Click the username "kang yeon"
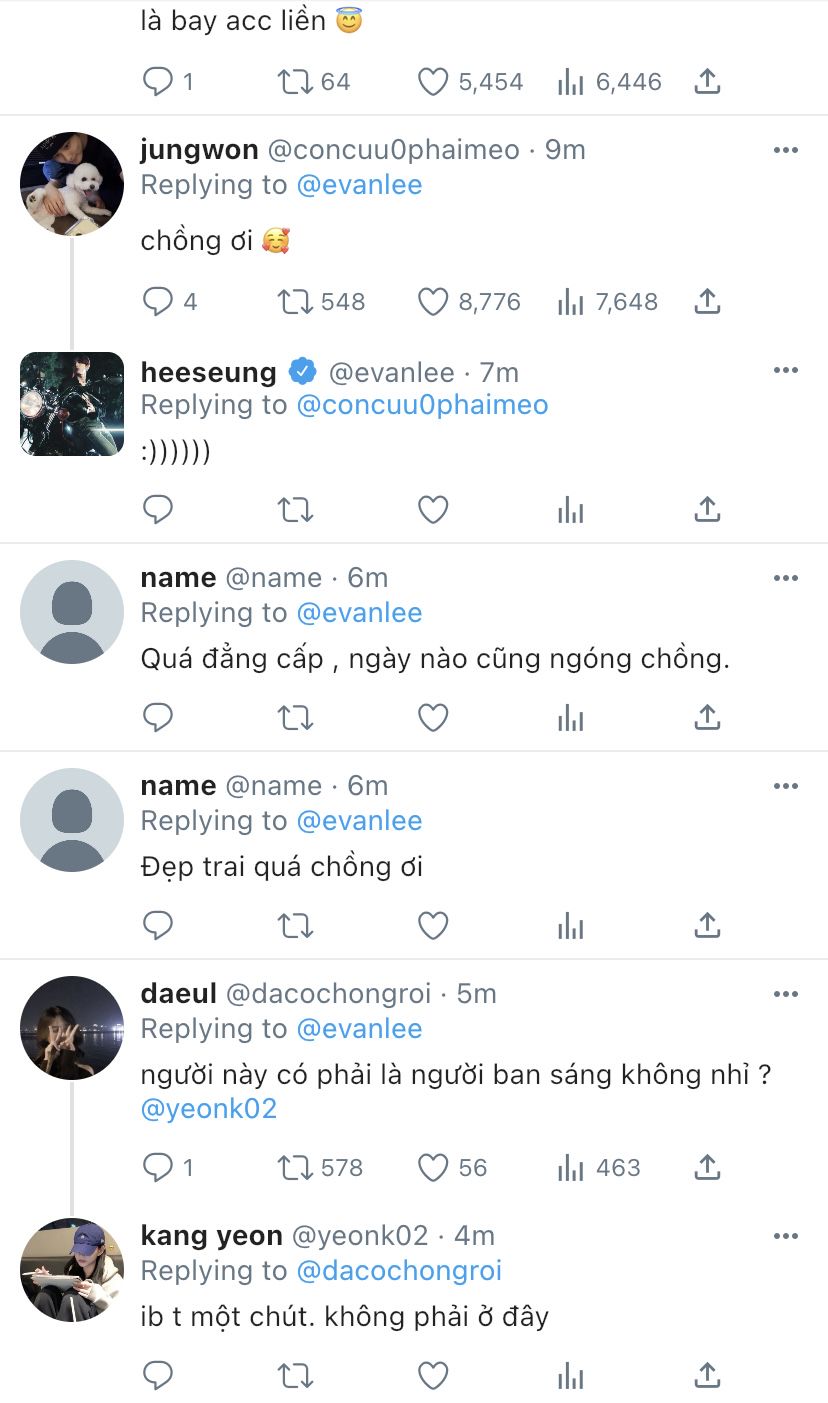This screenshot has width=828, height=1403. tap(211, 1236)
